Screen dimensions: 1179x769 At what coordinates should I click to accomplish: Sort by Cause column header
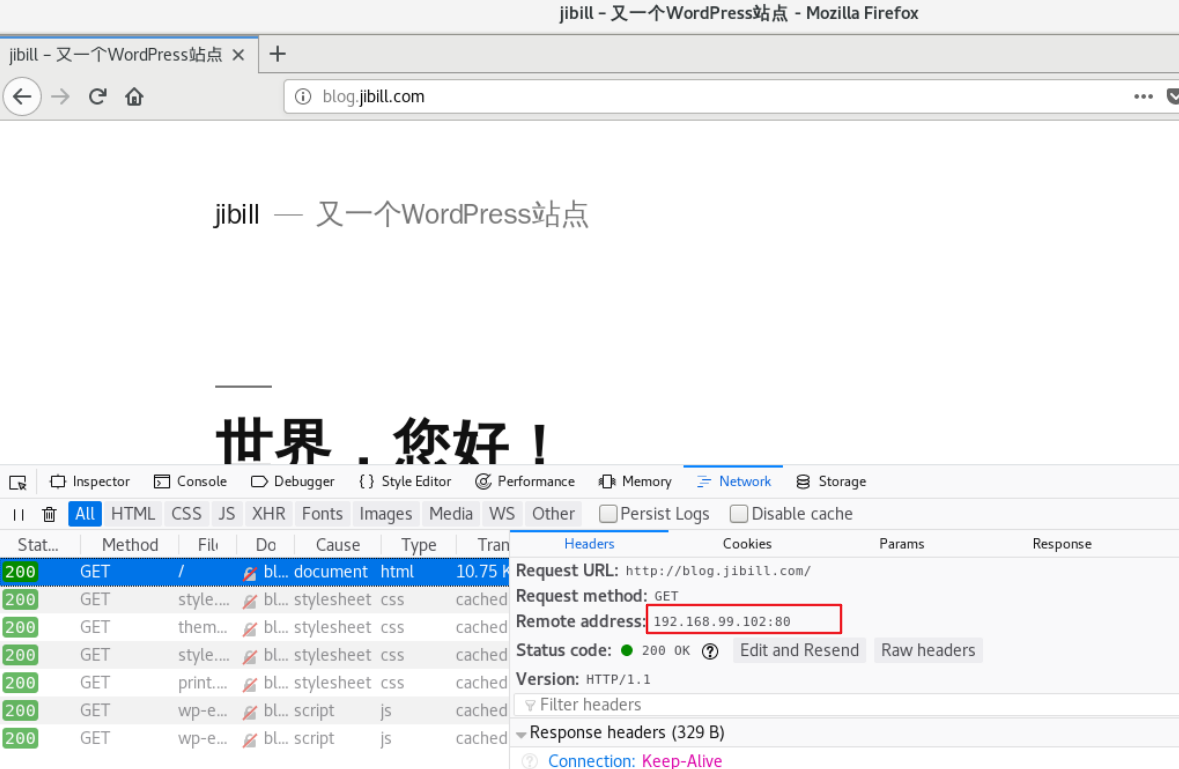click(338, 545)
